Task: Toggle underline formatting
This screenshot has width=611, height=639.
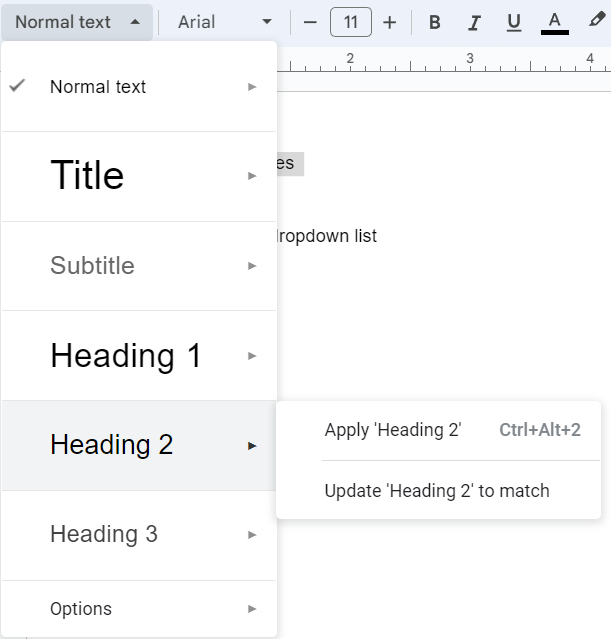Action: pyautogui.click(x=514, y=22)
